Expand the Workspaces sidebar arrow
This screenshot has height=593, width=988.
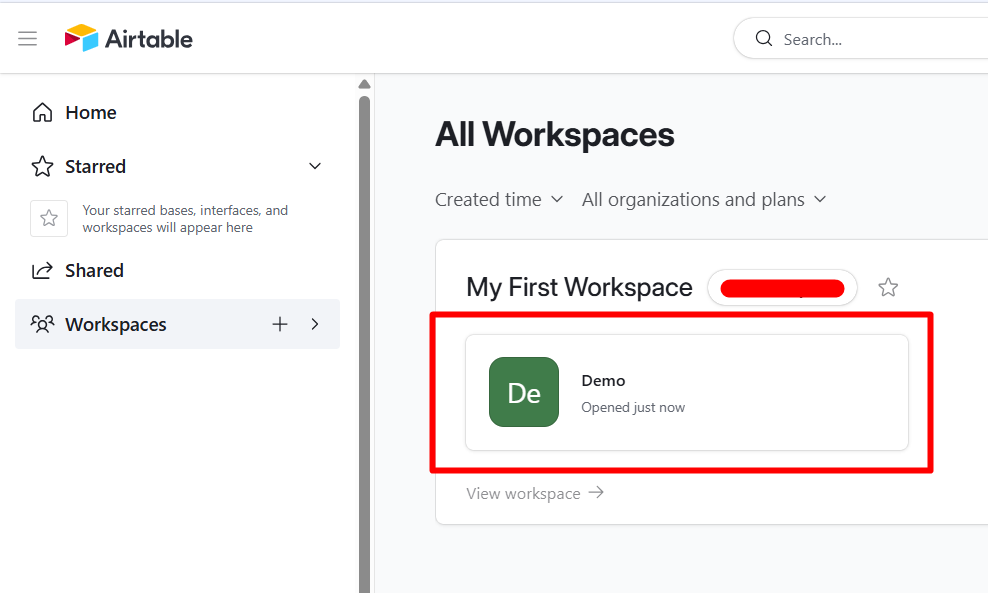click(315, 324)
